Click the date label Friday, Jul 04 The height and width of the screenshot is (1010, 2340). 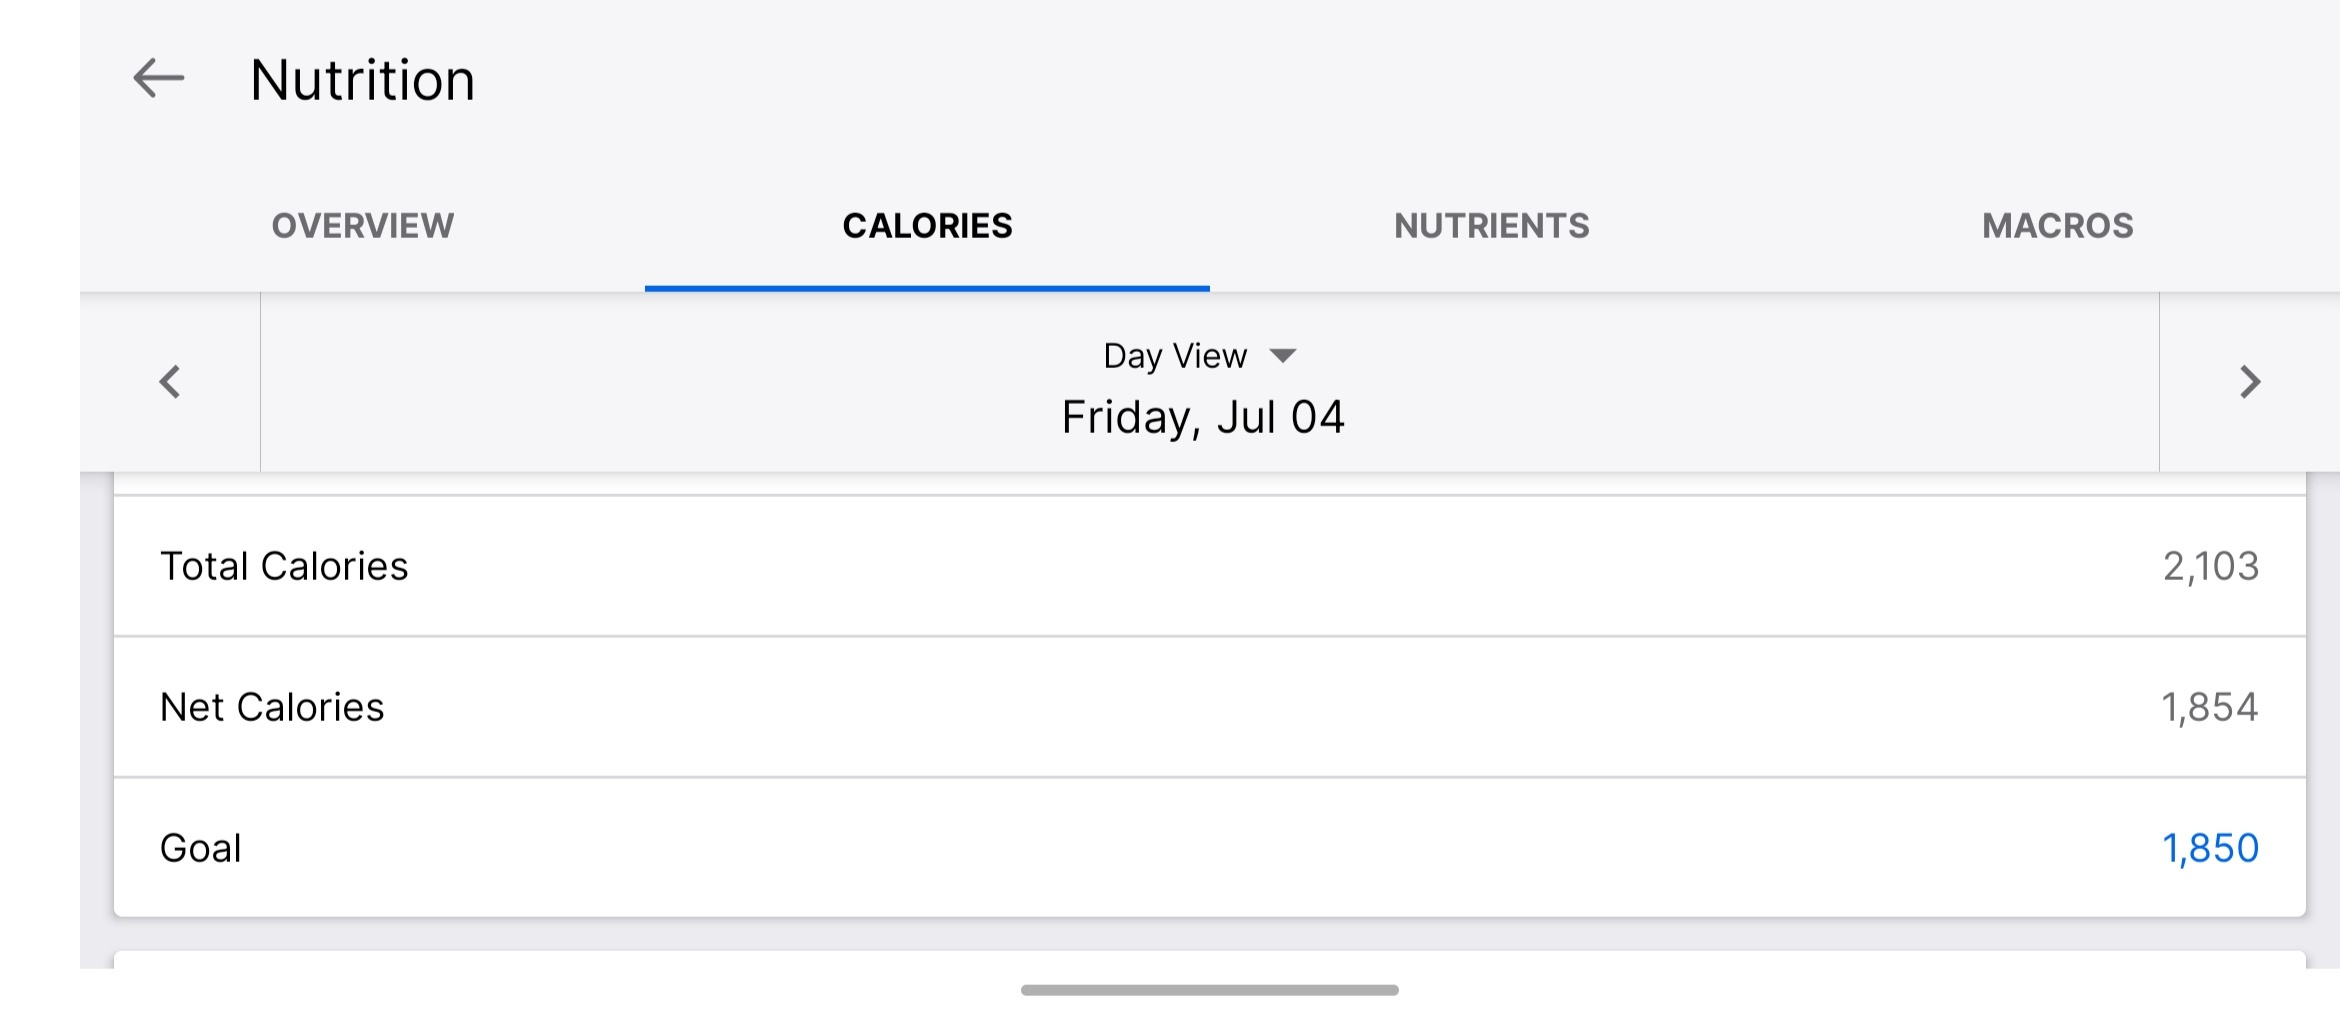tap(1203, 417)
